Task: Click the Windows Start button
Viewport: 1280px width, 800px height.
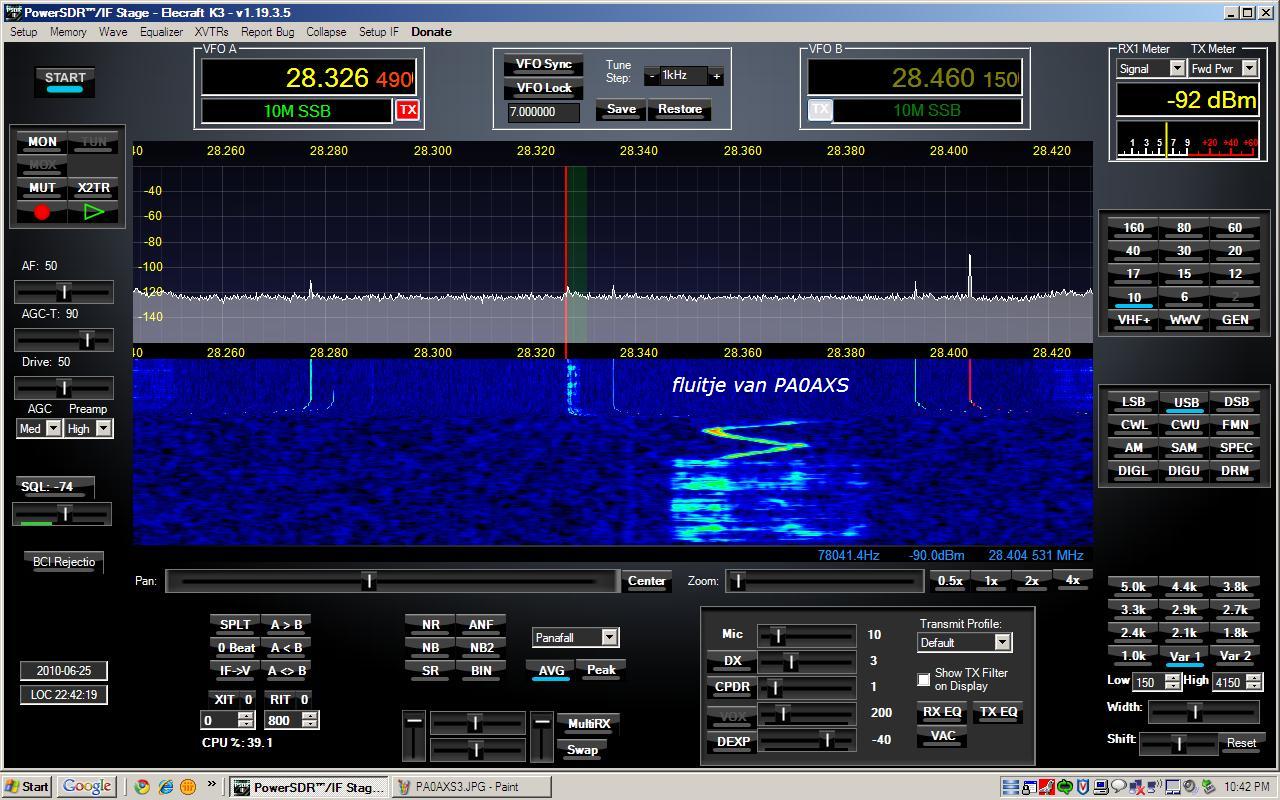Action: click(x=27, y=787)
